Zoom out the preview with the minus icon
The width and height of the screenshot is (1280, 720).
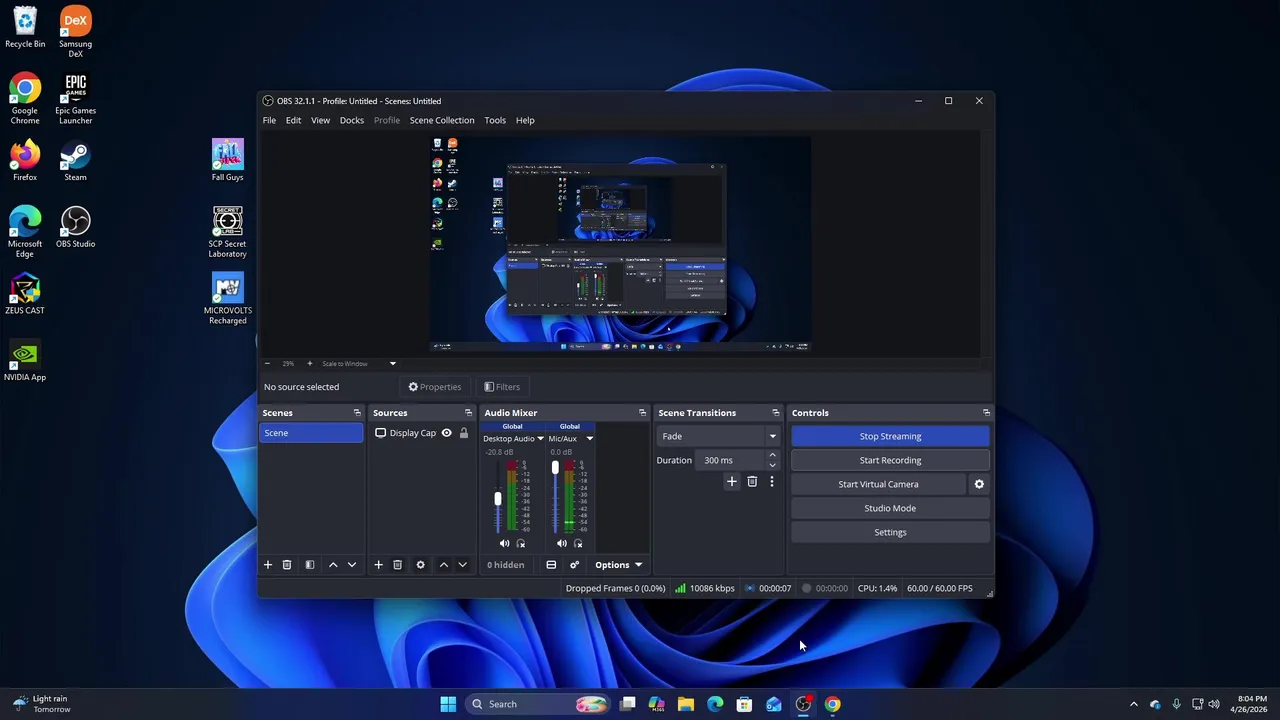click(x=268, y=364)
